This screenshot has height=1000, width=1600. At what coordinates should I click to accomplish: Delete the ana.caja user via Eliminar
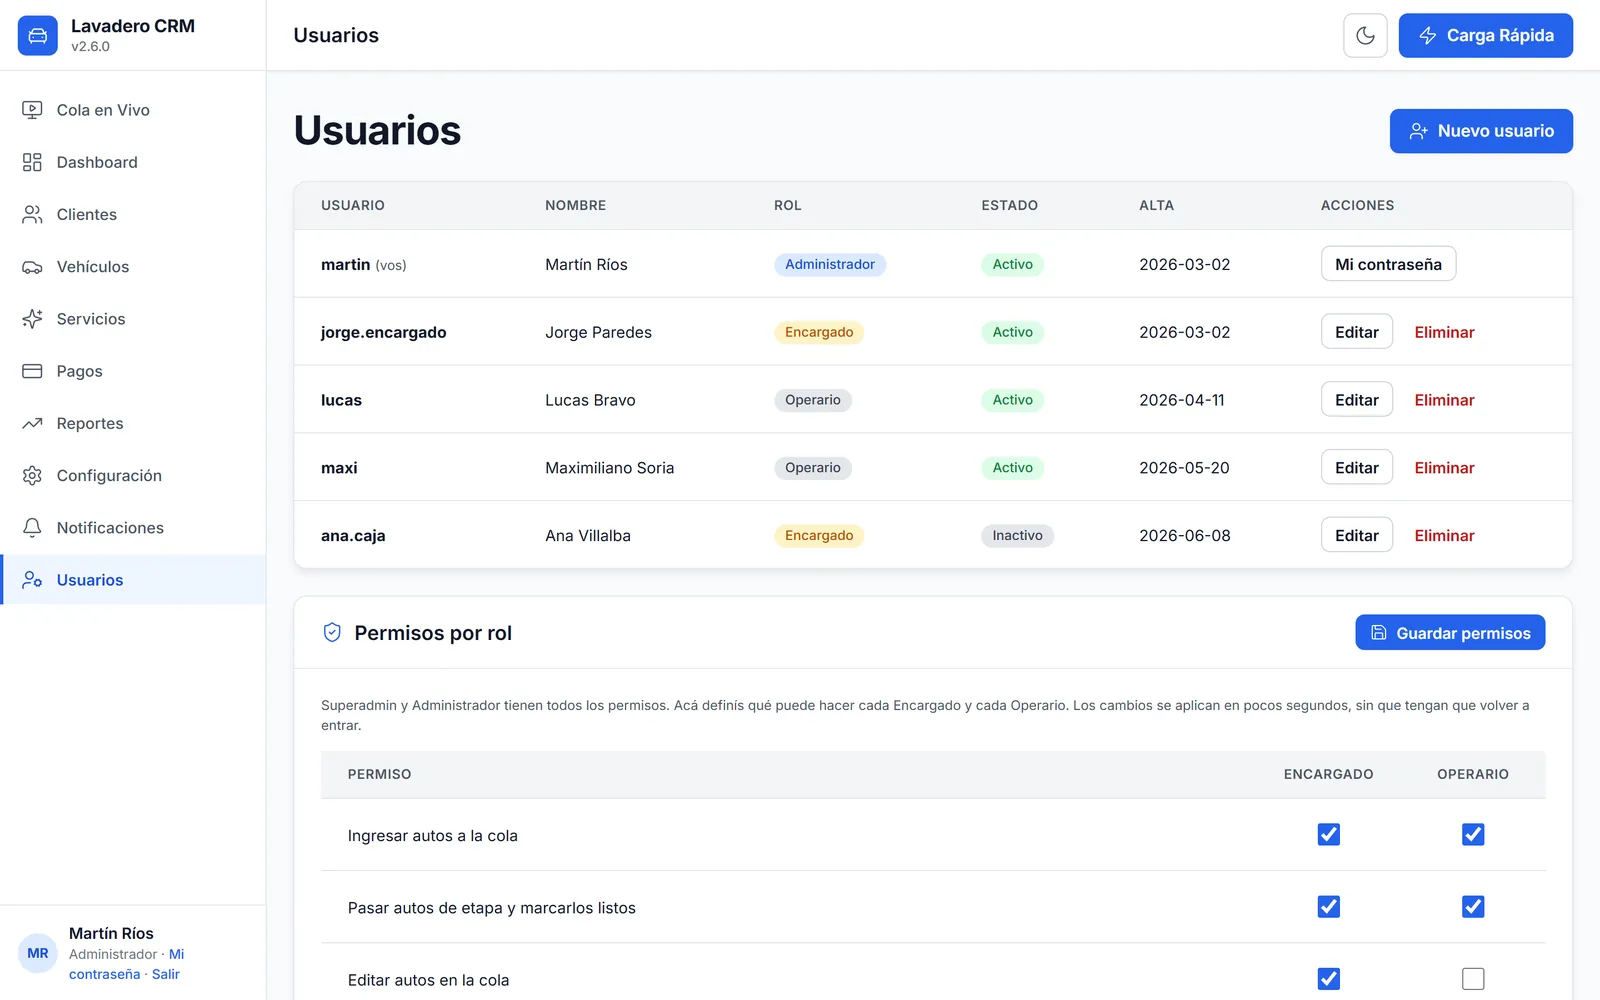(1444, 536)
